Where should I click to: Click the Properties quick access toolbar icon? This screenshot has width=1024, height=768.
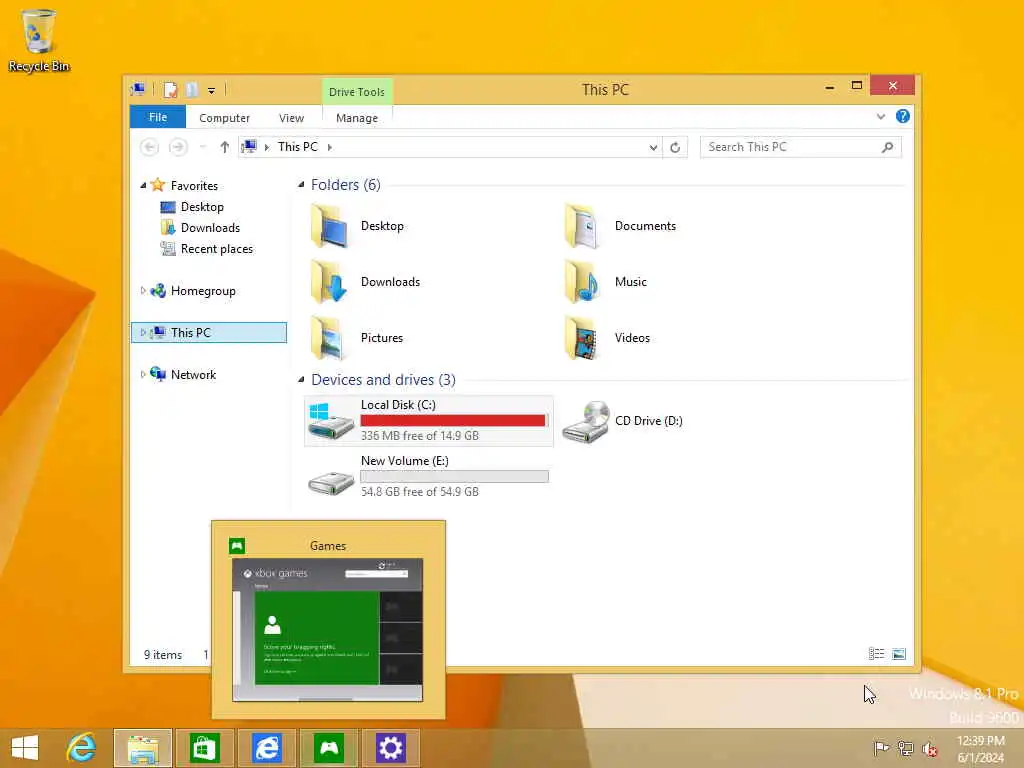point(170,90)
